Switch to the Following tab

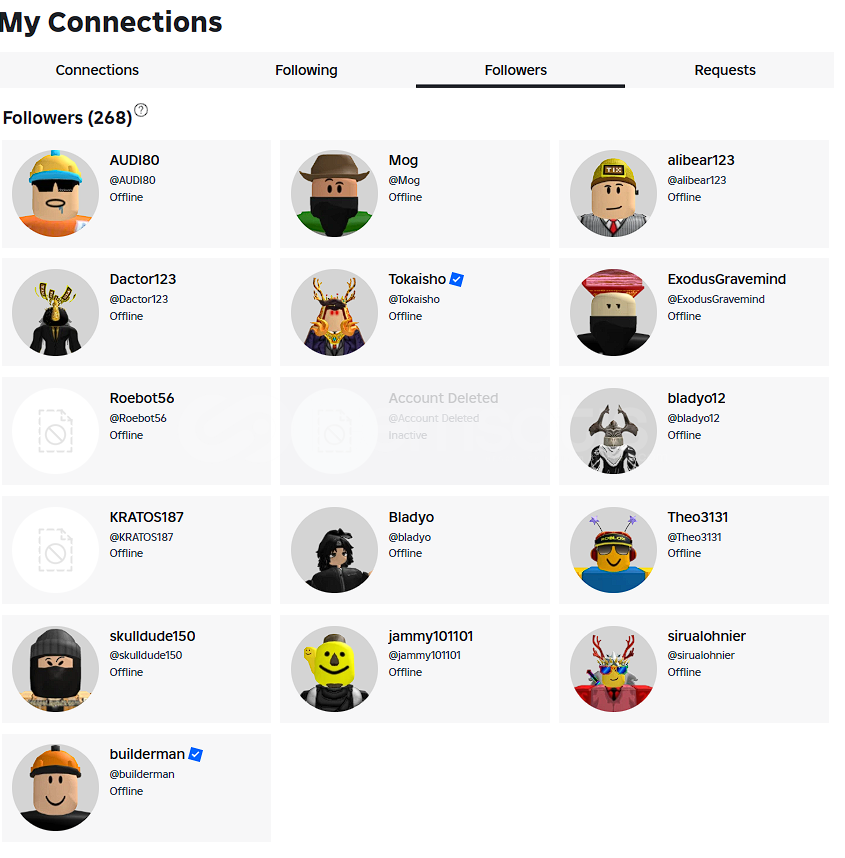tap(306, 70)
